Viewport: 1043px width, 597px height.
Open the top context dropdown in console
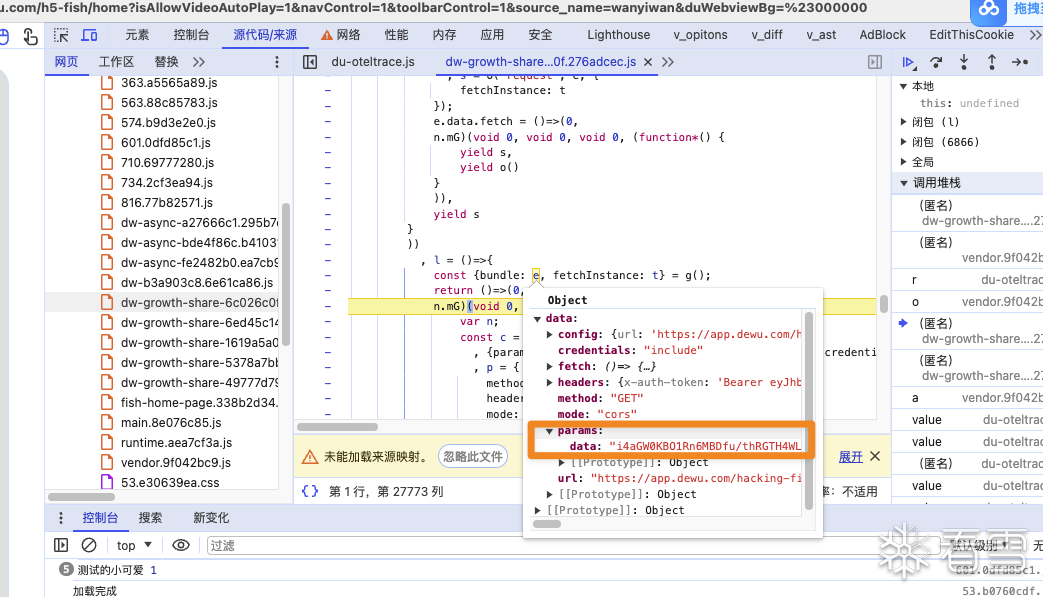(x=134, y=545)
